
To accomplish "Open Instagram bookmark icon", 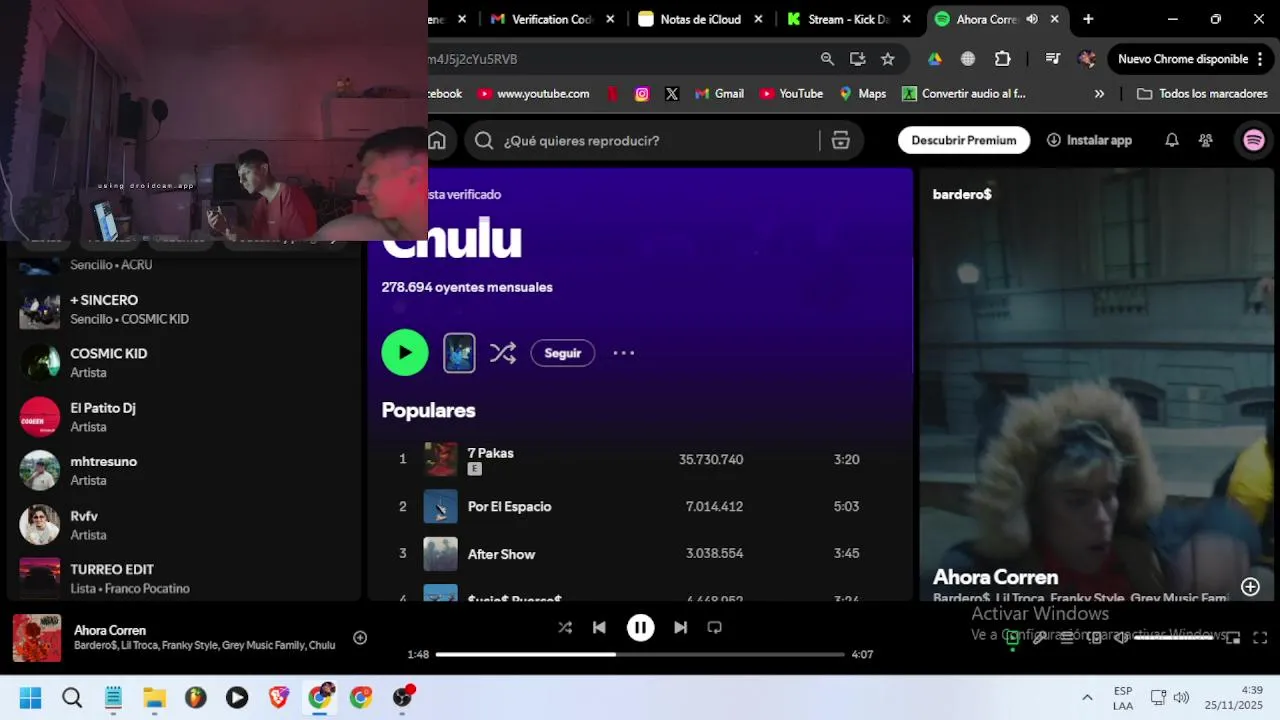I will click(x=642, y=93).
